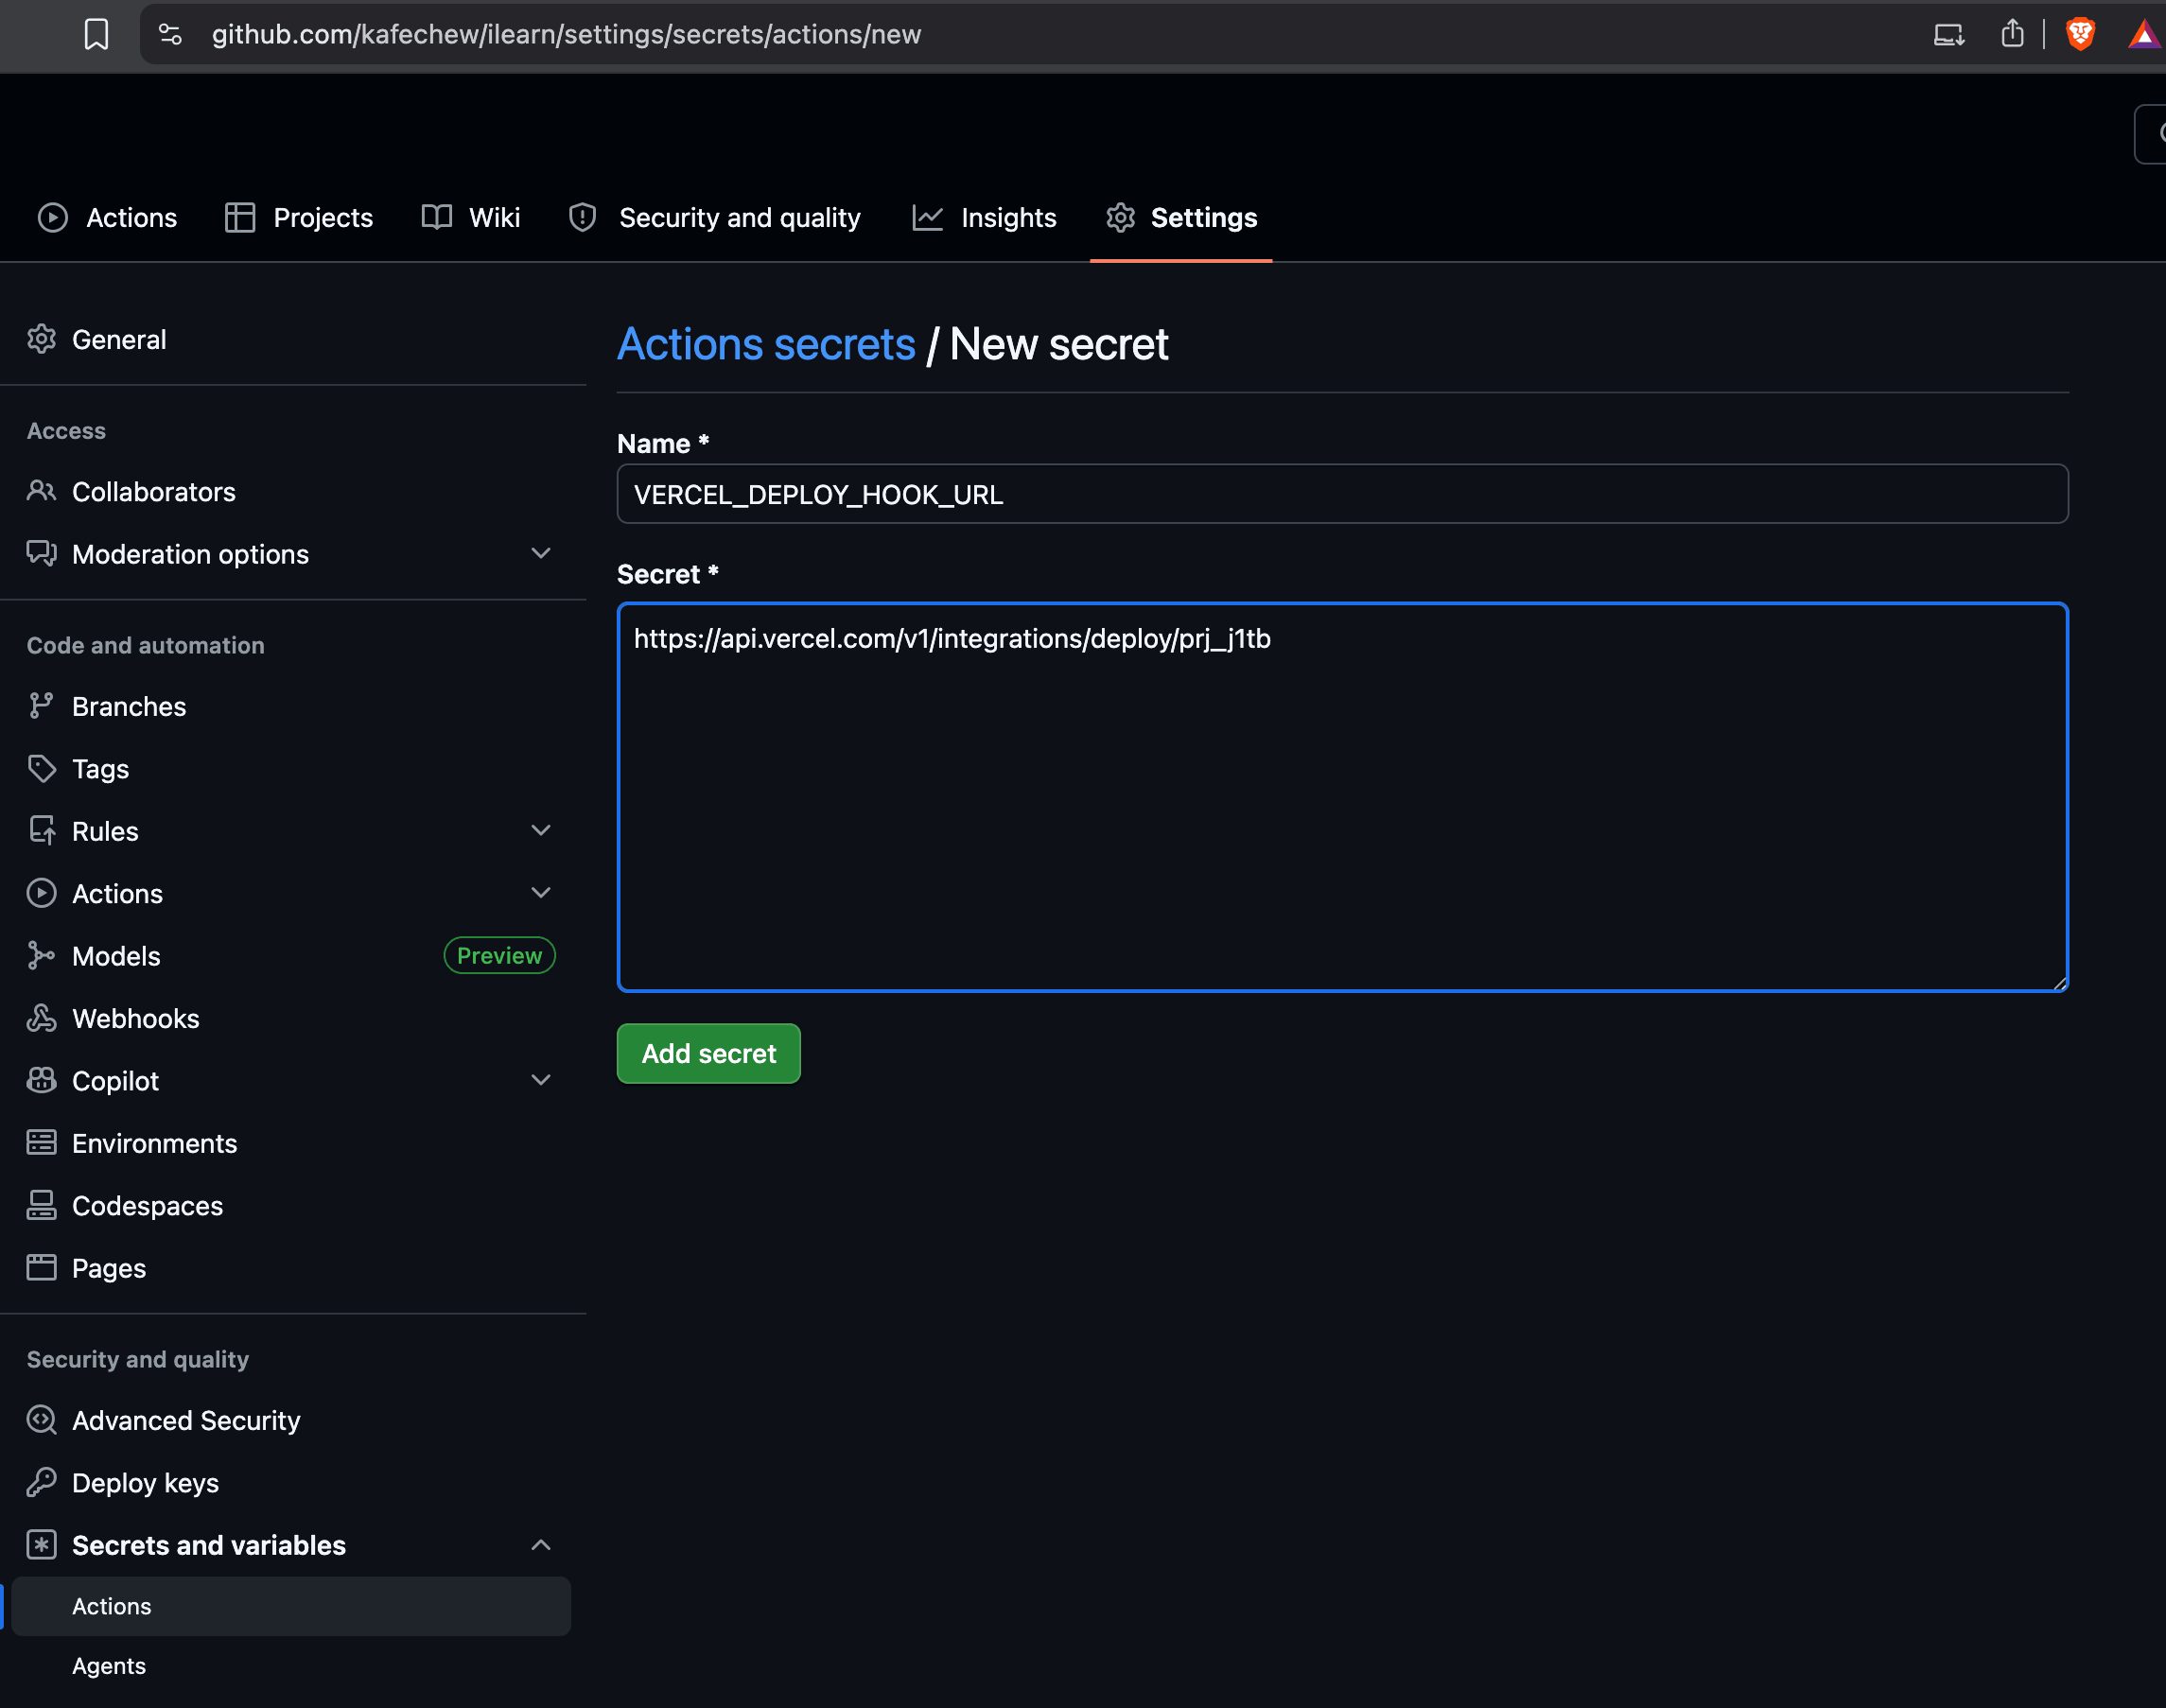Open the Actions repository tab
Screen dimensions: 2166x1708
[x=107, y=217]
